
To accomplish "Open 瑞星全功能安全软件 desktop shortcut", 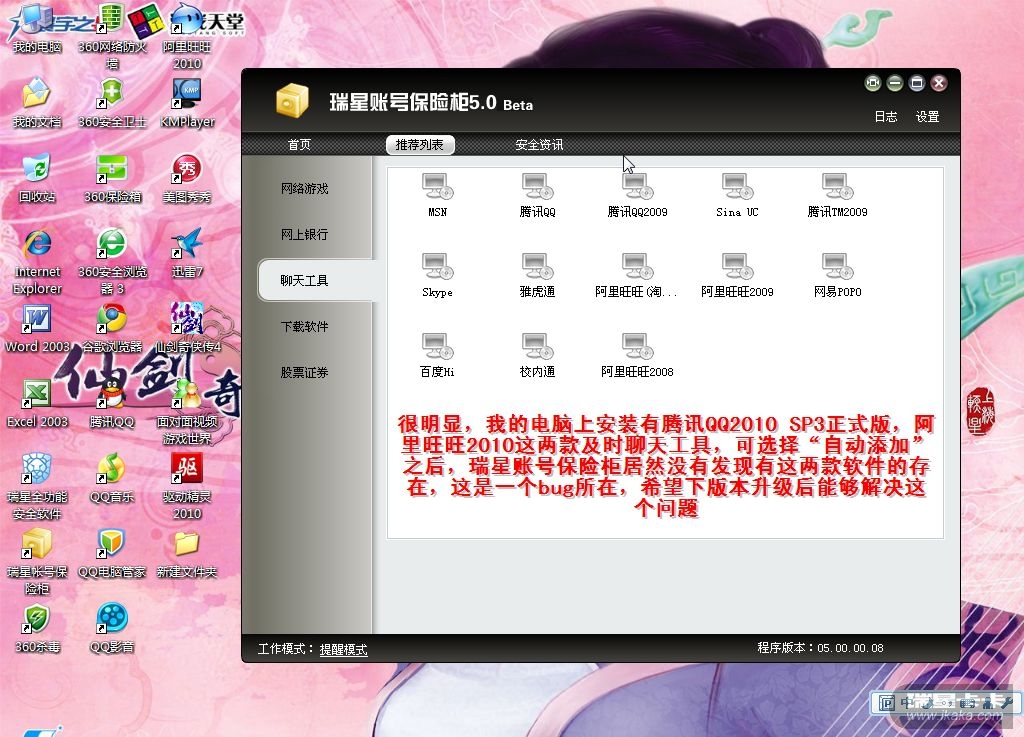I will [37, 486].
